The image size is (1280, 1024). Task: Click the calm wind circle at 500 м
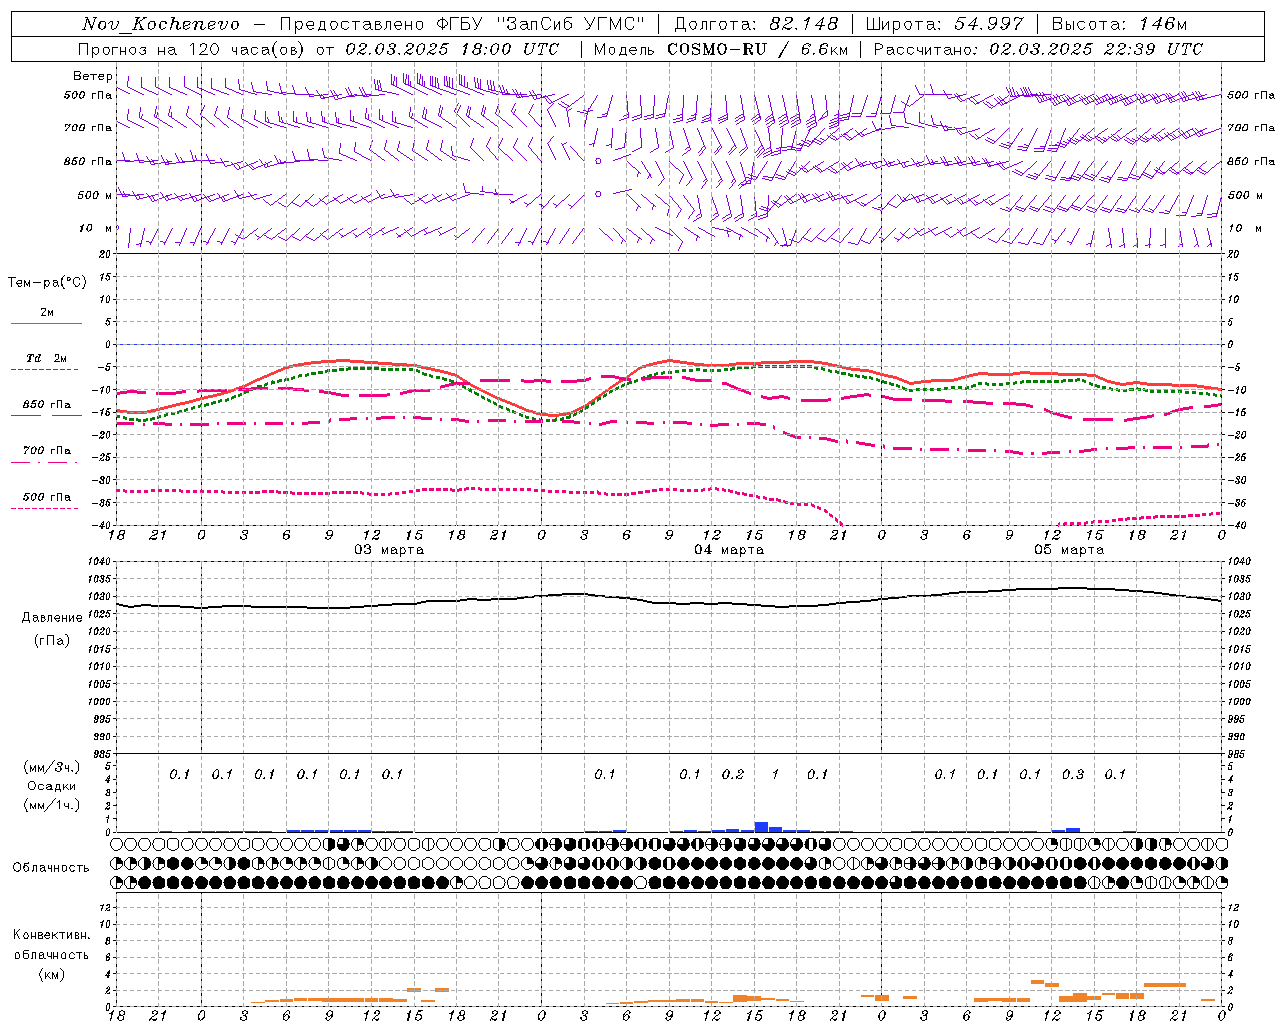(x=598, y=194)
